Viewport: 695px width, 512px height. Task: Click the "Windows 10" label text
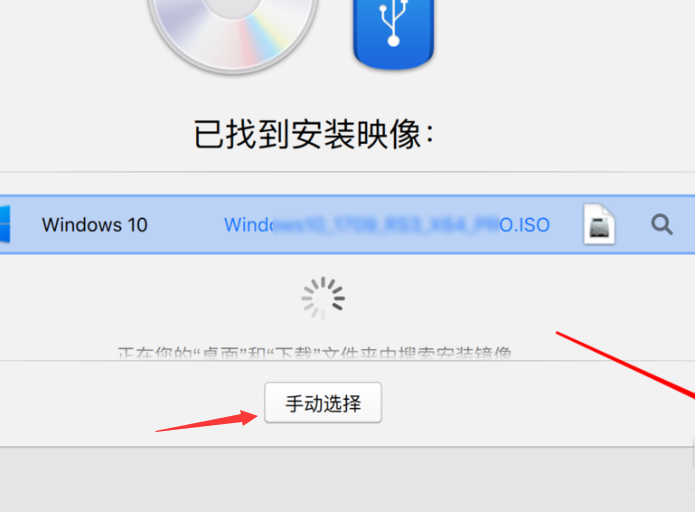coord(94,225)
